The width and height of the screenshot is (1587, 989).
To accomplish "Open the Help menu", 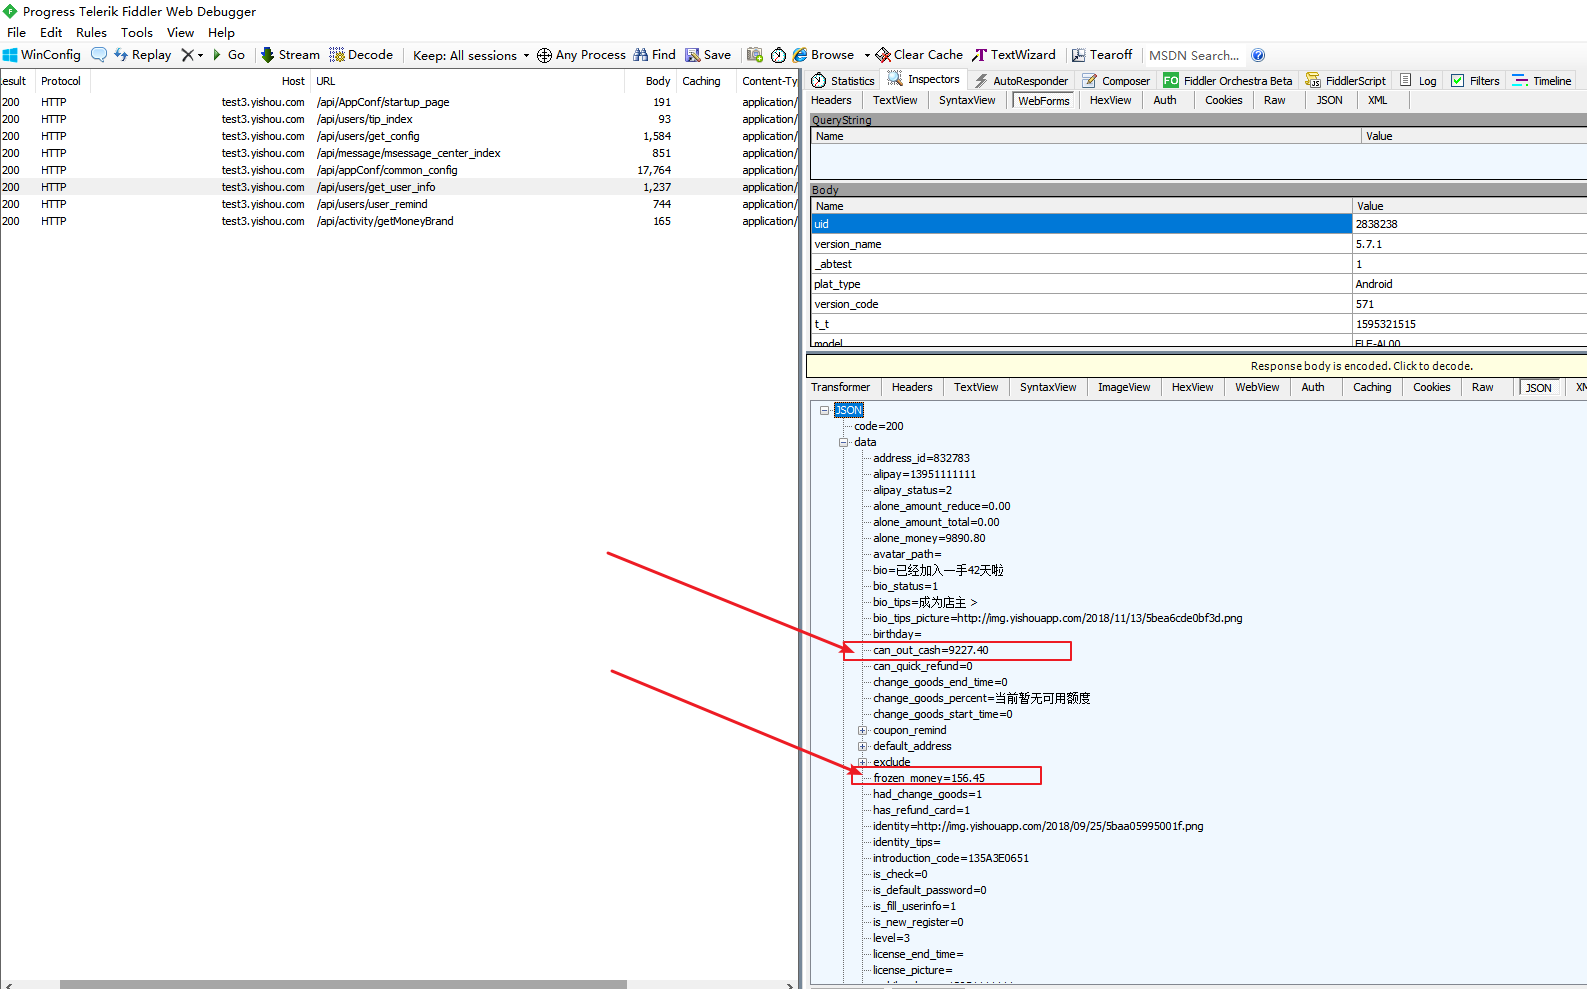I will (x=221, y=33).
